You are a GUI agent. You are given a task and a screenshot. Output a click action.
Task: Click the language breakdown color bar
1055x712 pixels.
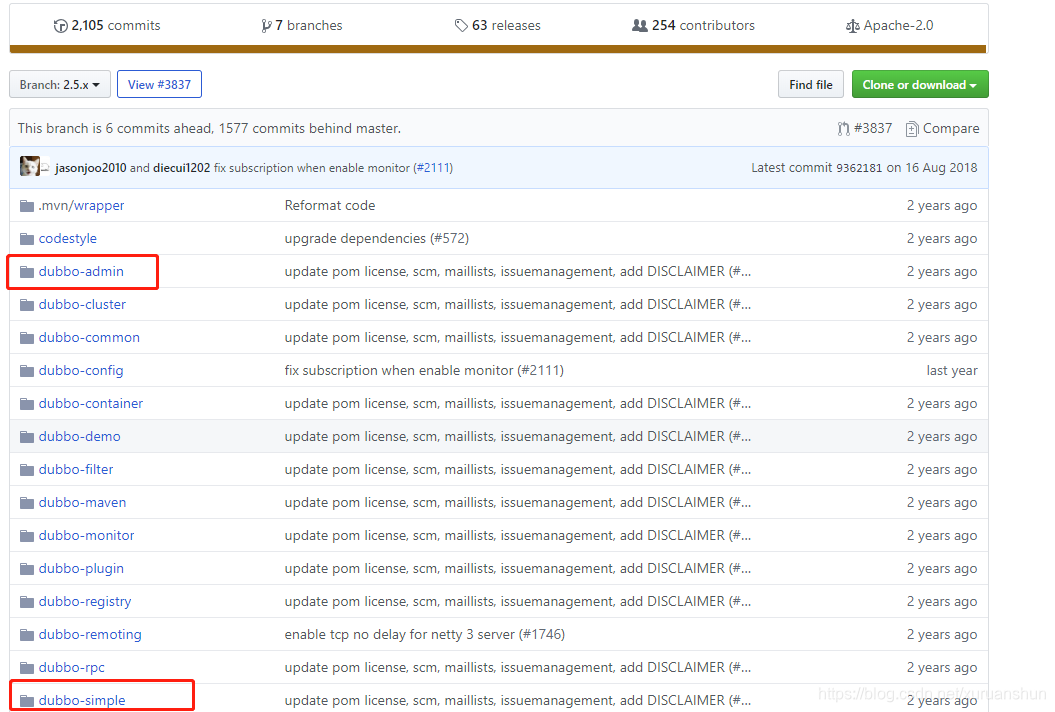point(498,49)
